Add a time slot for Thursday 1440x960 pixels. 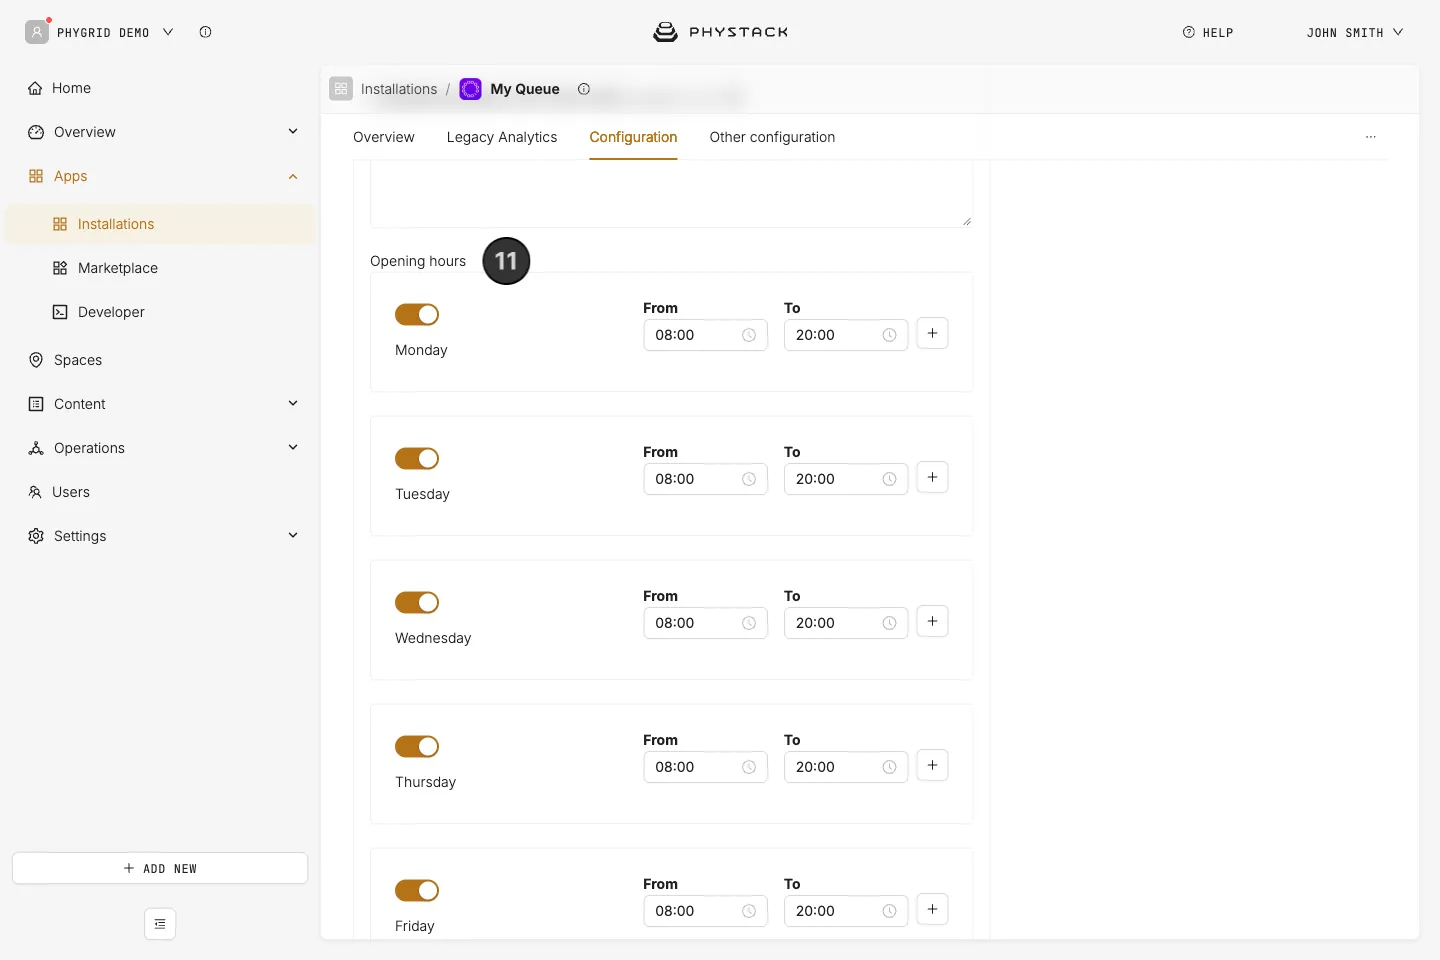click(x=932, y=765)
